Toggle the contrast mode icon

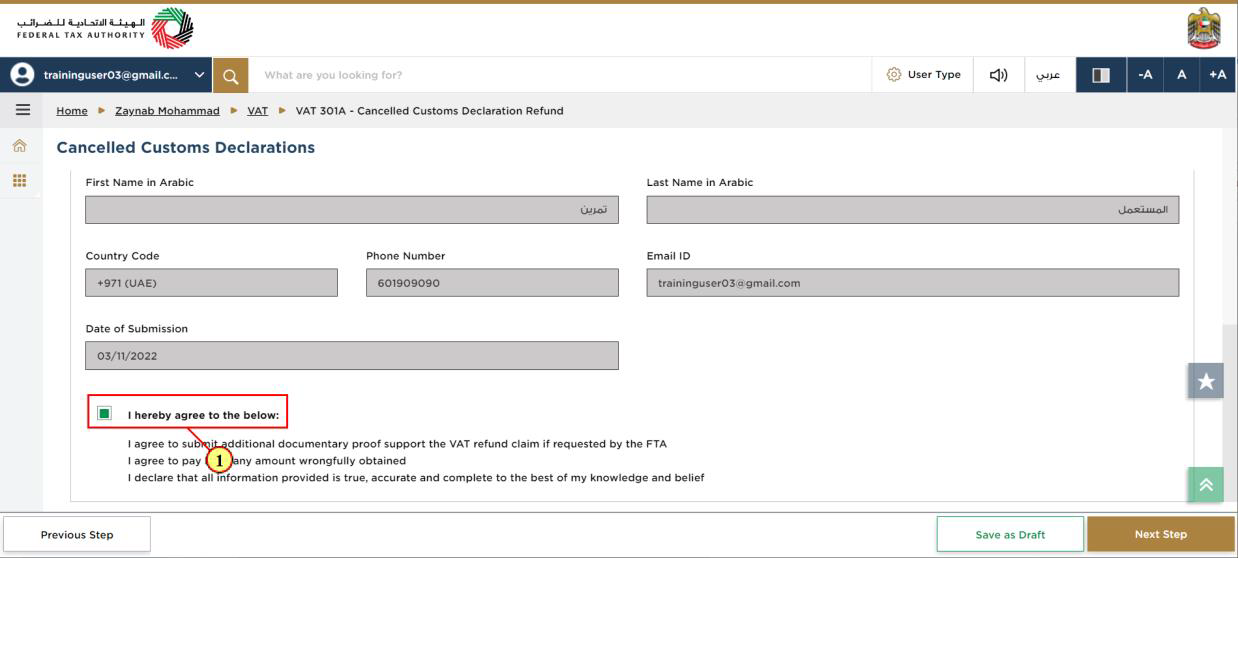coord(1101,75)
